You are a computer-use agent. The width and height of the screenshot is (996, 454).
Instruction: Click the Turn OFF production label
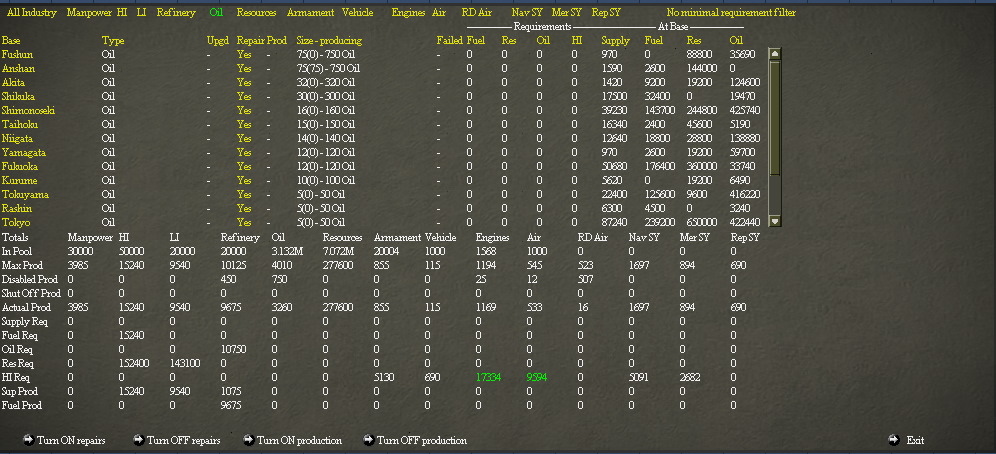(x=422, y=440)
